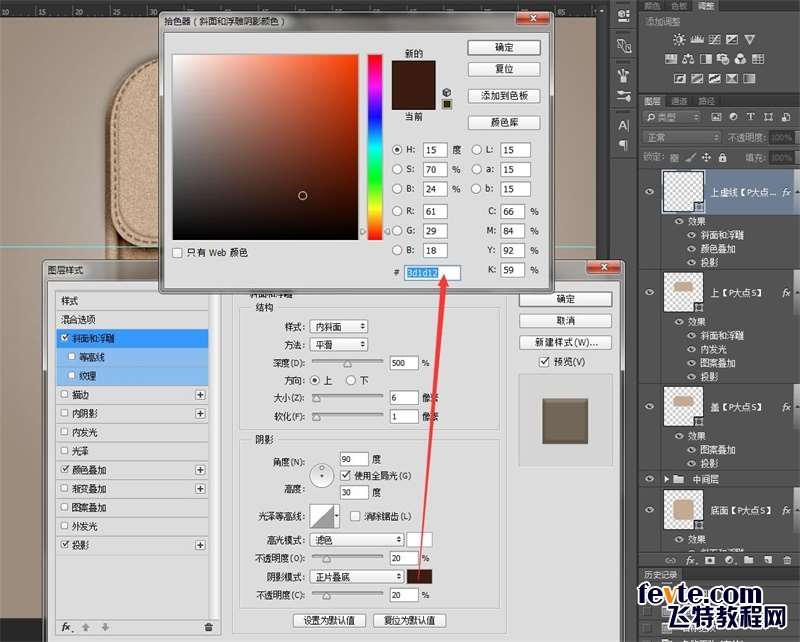Add a Vibrance adjustment (triangle icon)
The image size is (800, 642).
coord(749,39)
